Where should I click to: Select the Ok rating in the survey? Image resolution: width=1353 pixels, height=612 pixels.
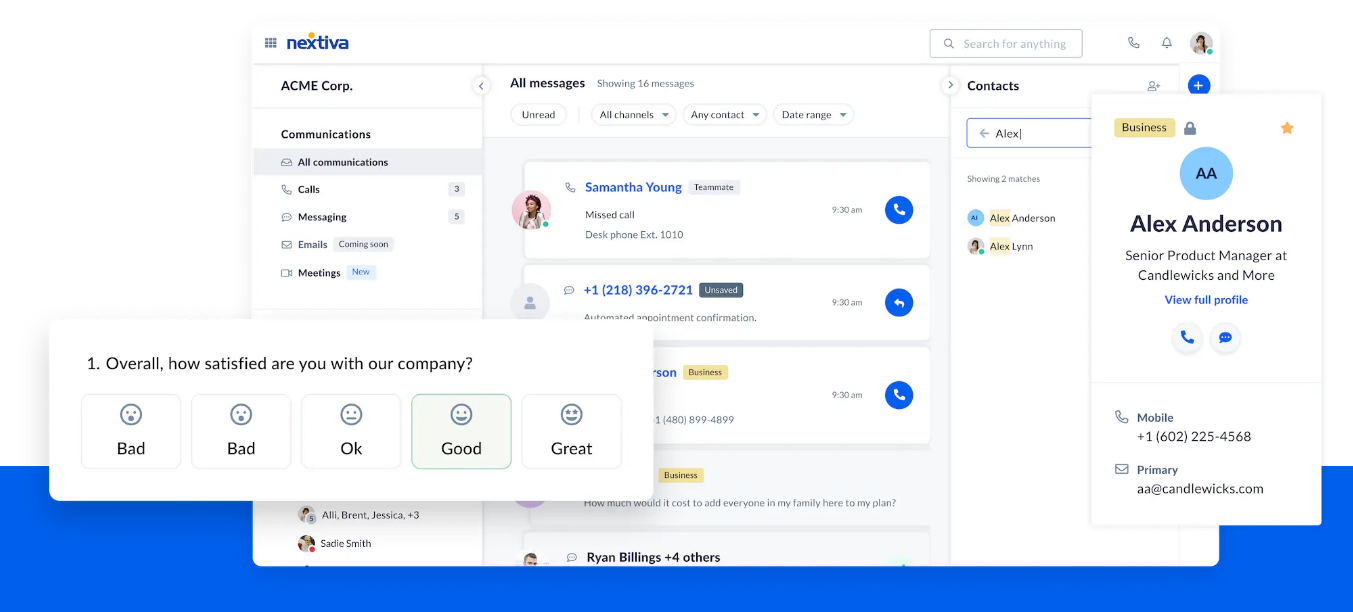pyautogui.click(x=351, y=431)
